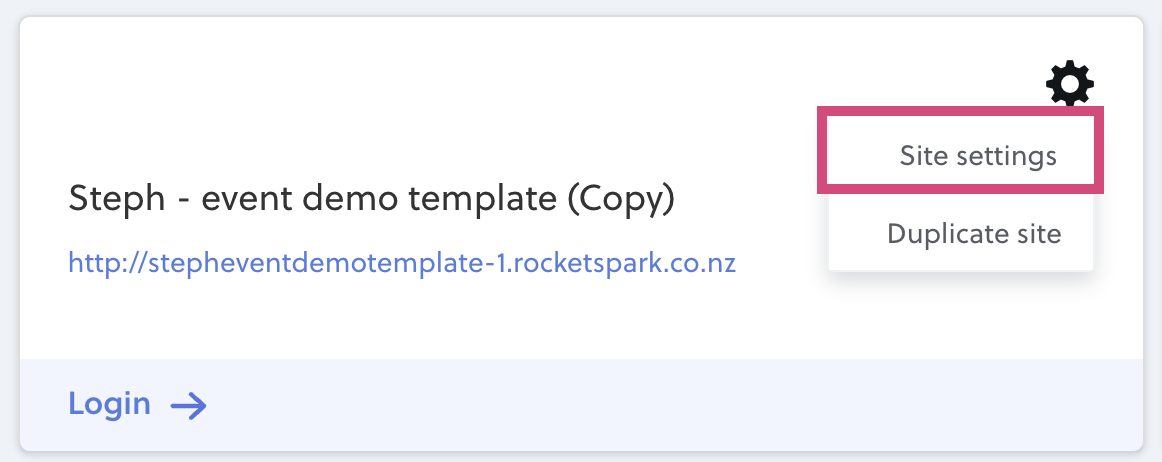Click the word Login in the footer

click(110, 405)
